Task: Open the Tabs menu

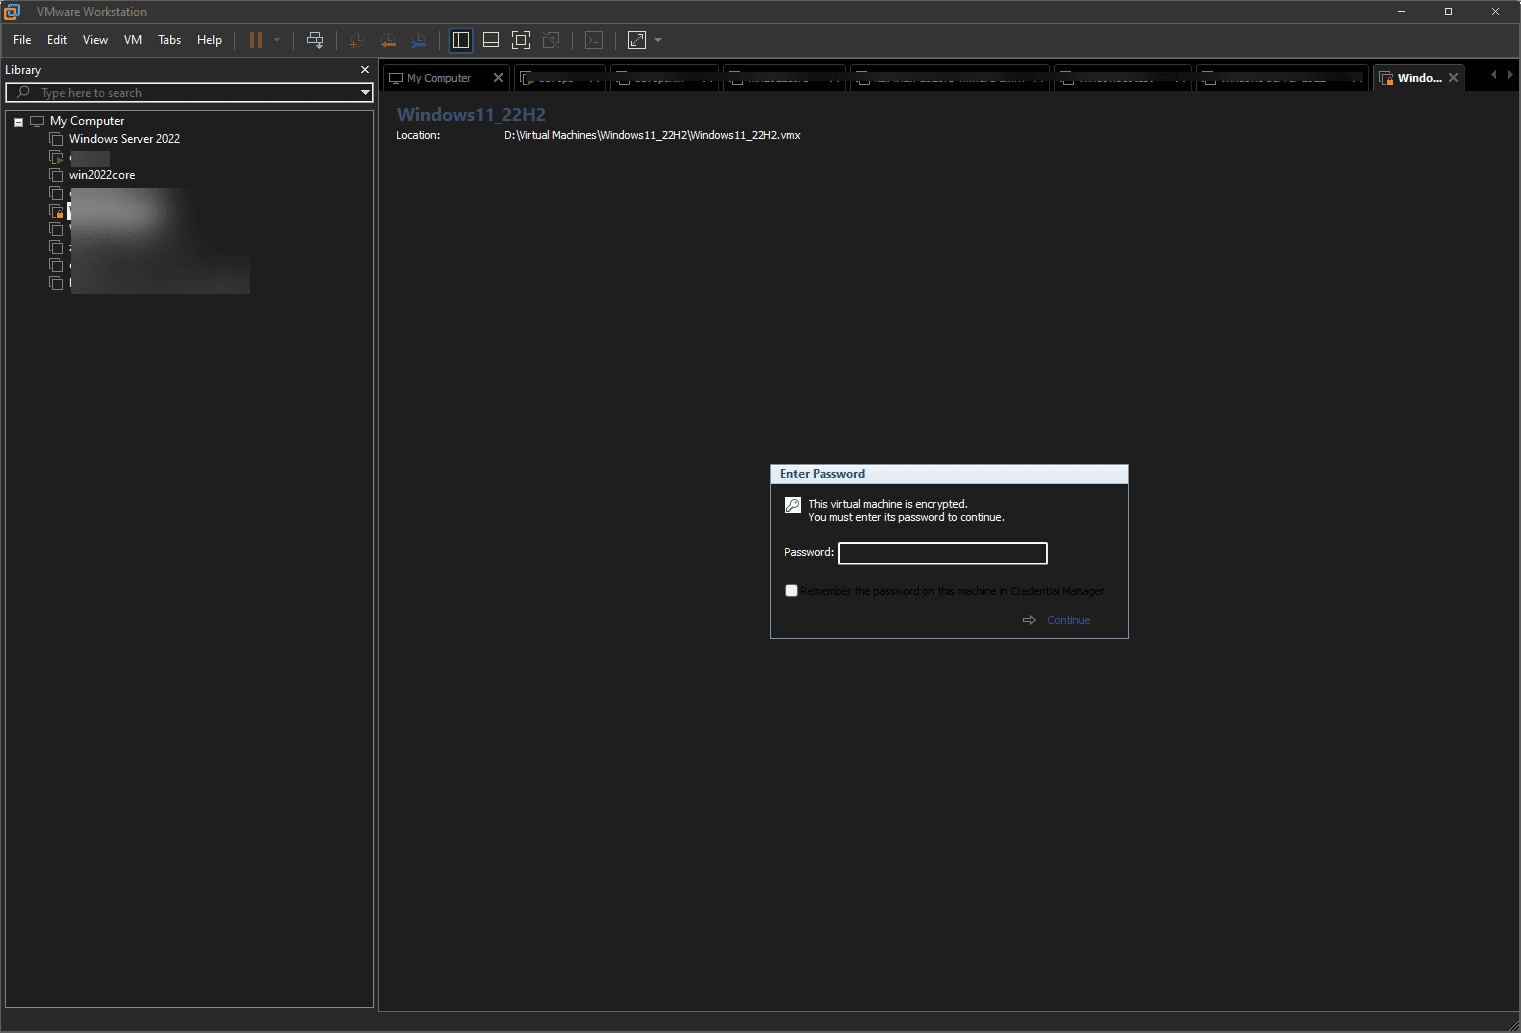Action: pyautogui.click(x=170, y=40)
